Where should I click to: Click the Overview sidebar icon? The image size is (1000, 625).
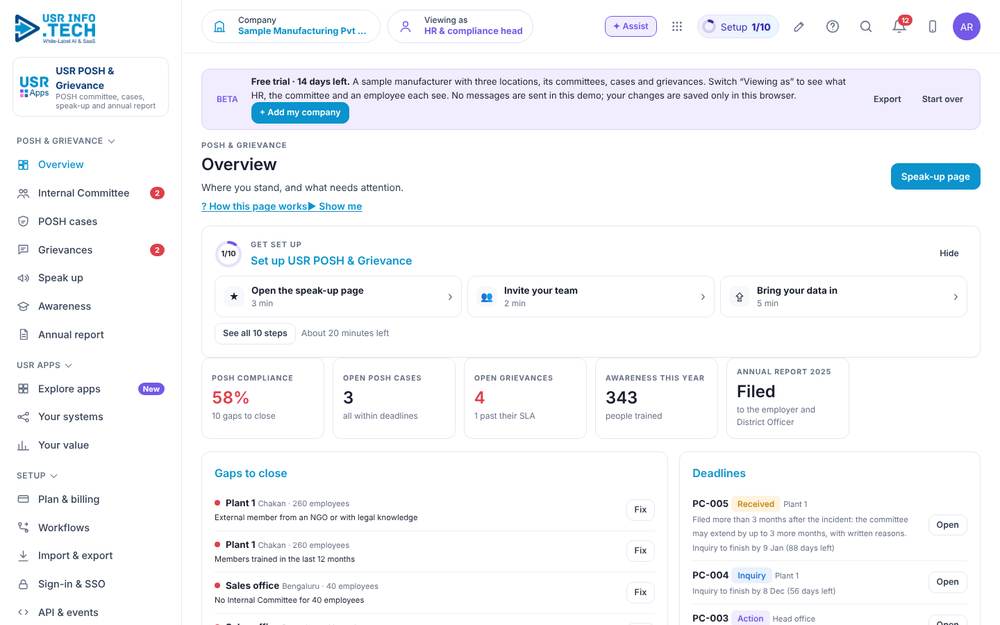point(23,165)
